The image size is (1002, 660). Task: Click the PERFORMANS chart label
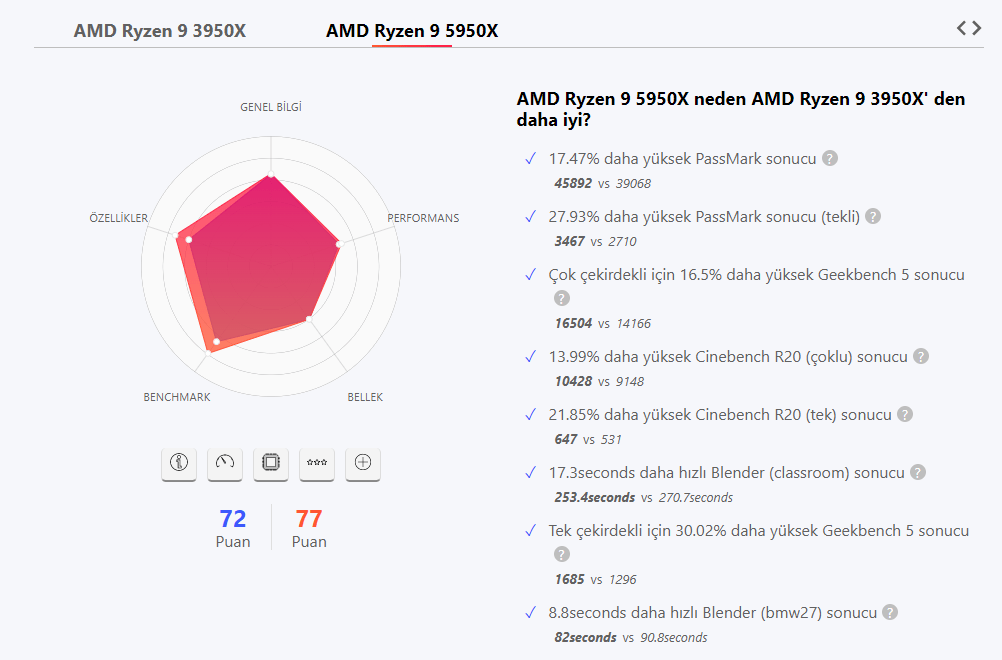(x=423, y=218)
